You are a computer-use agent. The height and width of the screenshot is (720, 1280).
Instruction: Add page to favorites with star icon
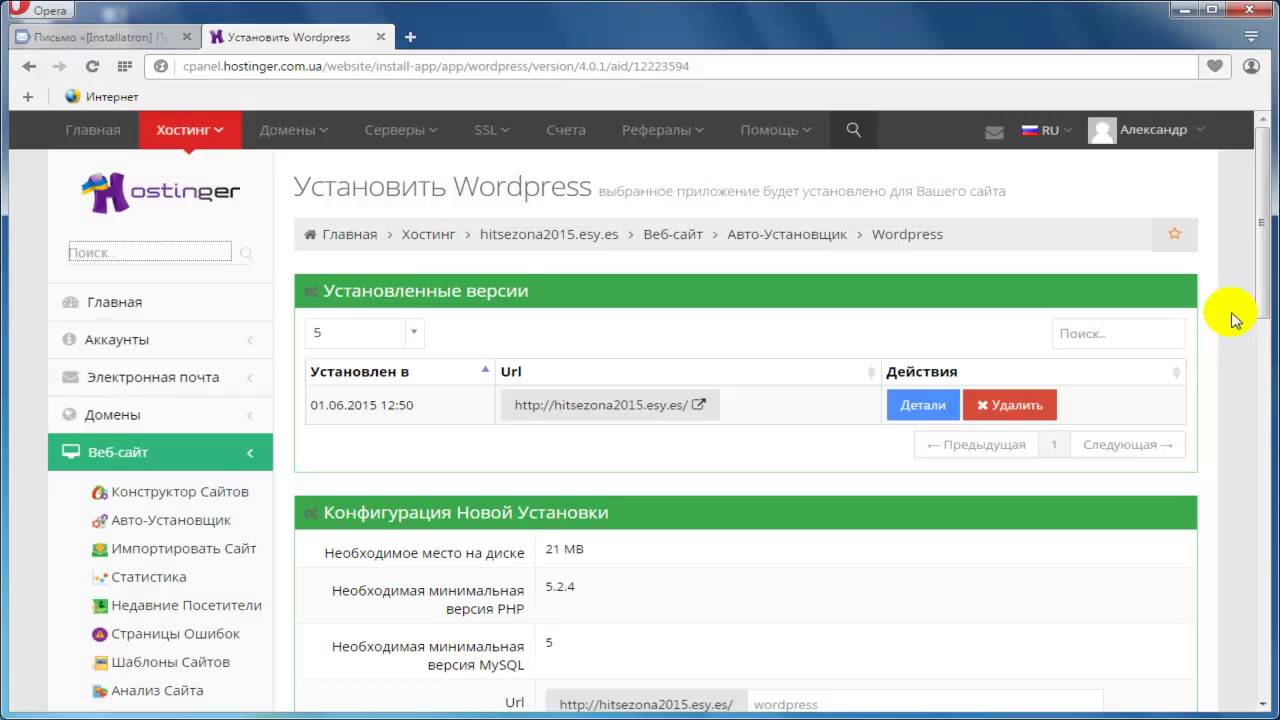coord(1175,234)
